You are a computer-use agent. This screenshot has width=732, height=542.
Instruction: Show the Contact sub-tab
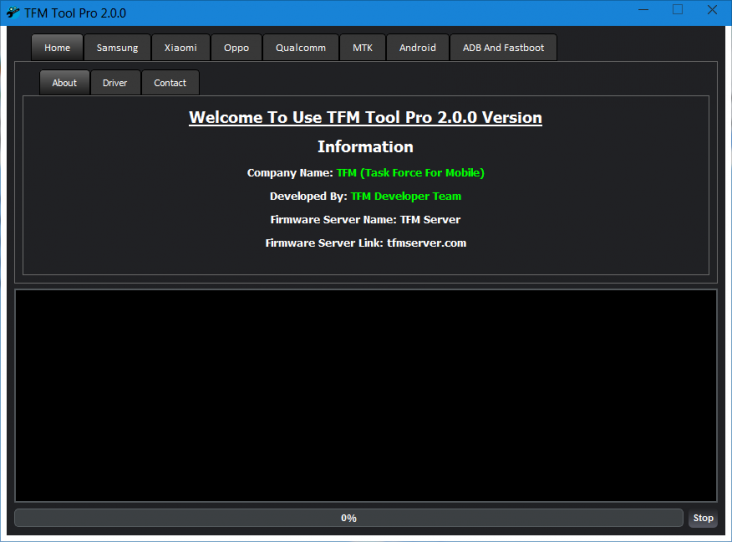(x=170, y=83)
